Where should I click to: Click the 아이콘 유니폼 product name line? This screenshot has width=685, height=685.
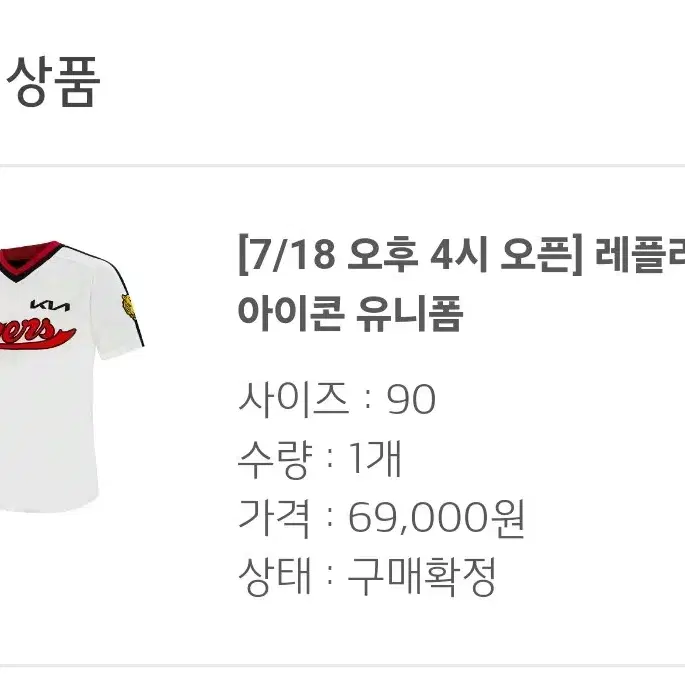click(350, 313)
